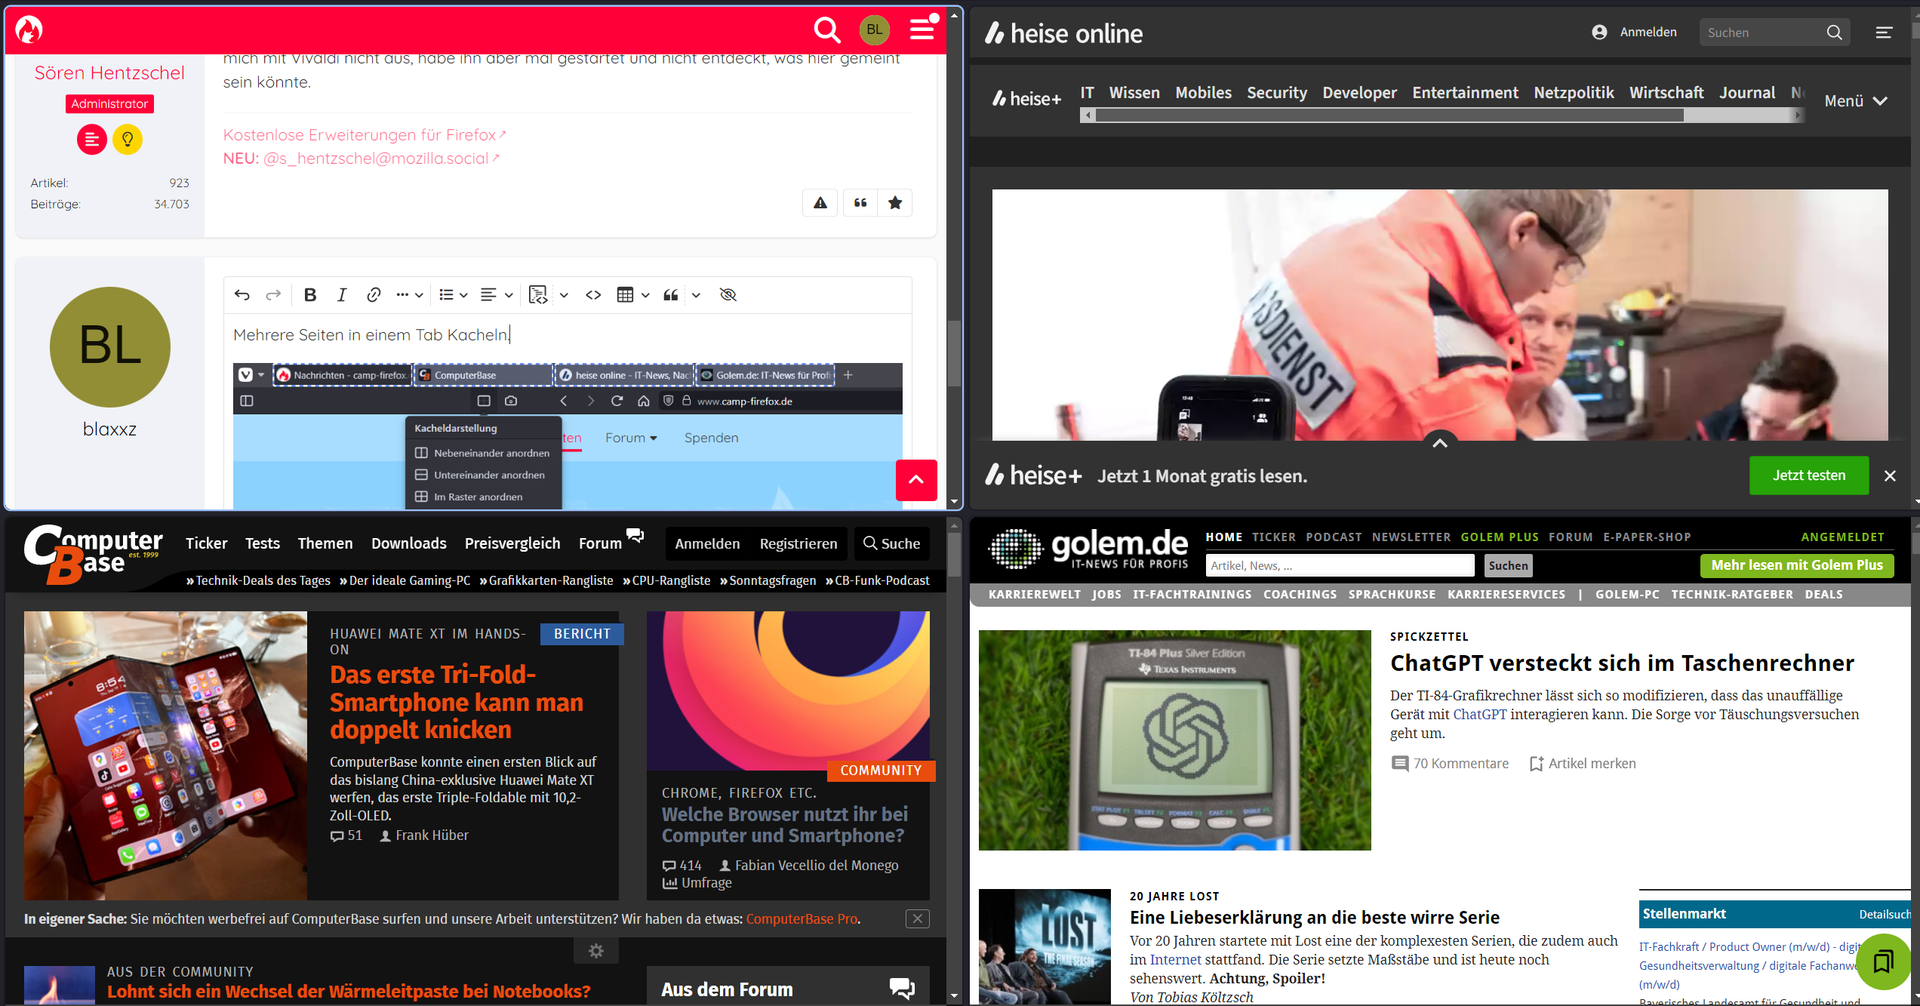Click the heise online search magnifier icon
1920x1006 pixels.
pyautogui.click(x=1834, y=32)
